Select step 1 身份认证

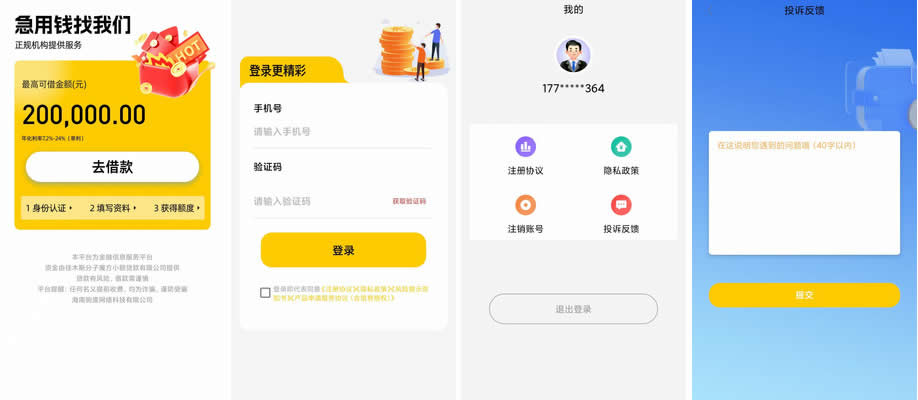[49, 208]
